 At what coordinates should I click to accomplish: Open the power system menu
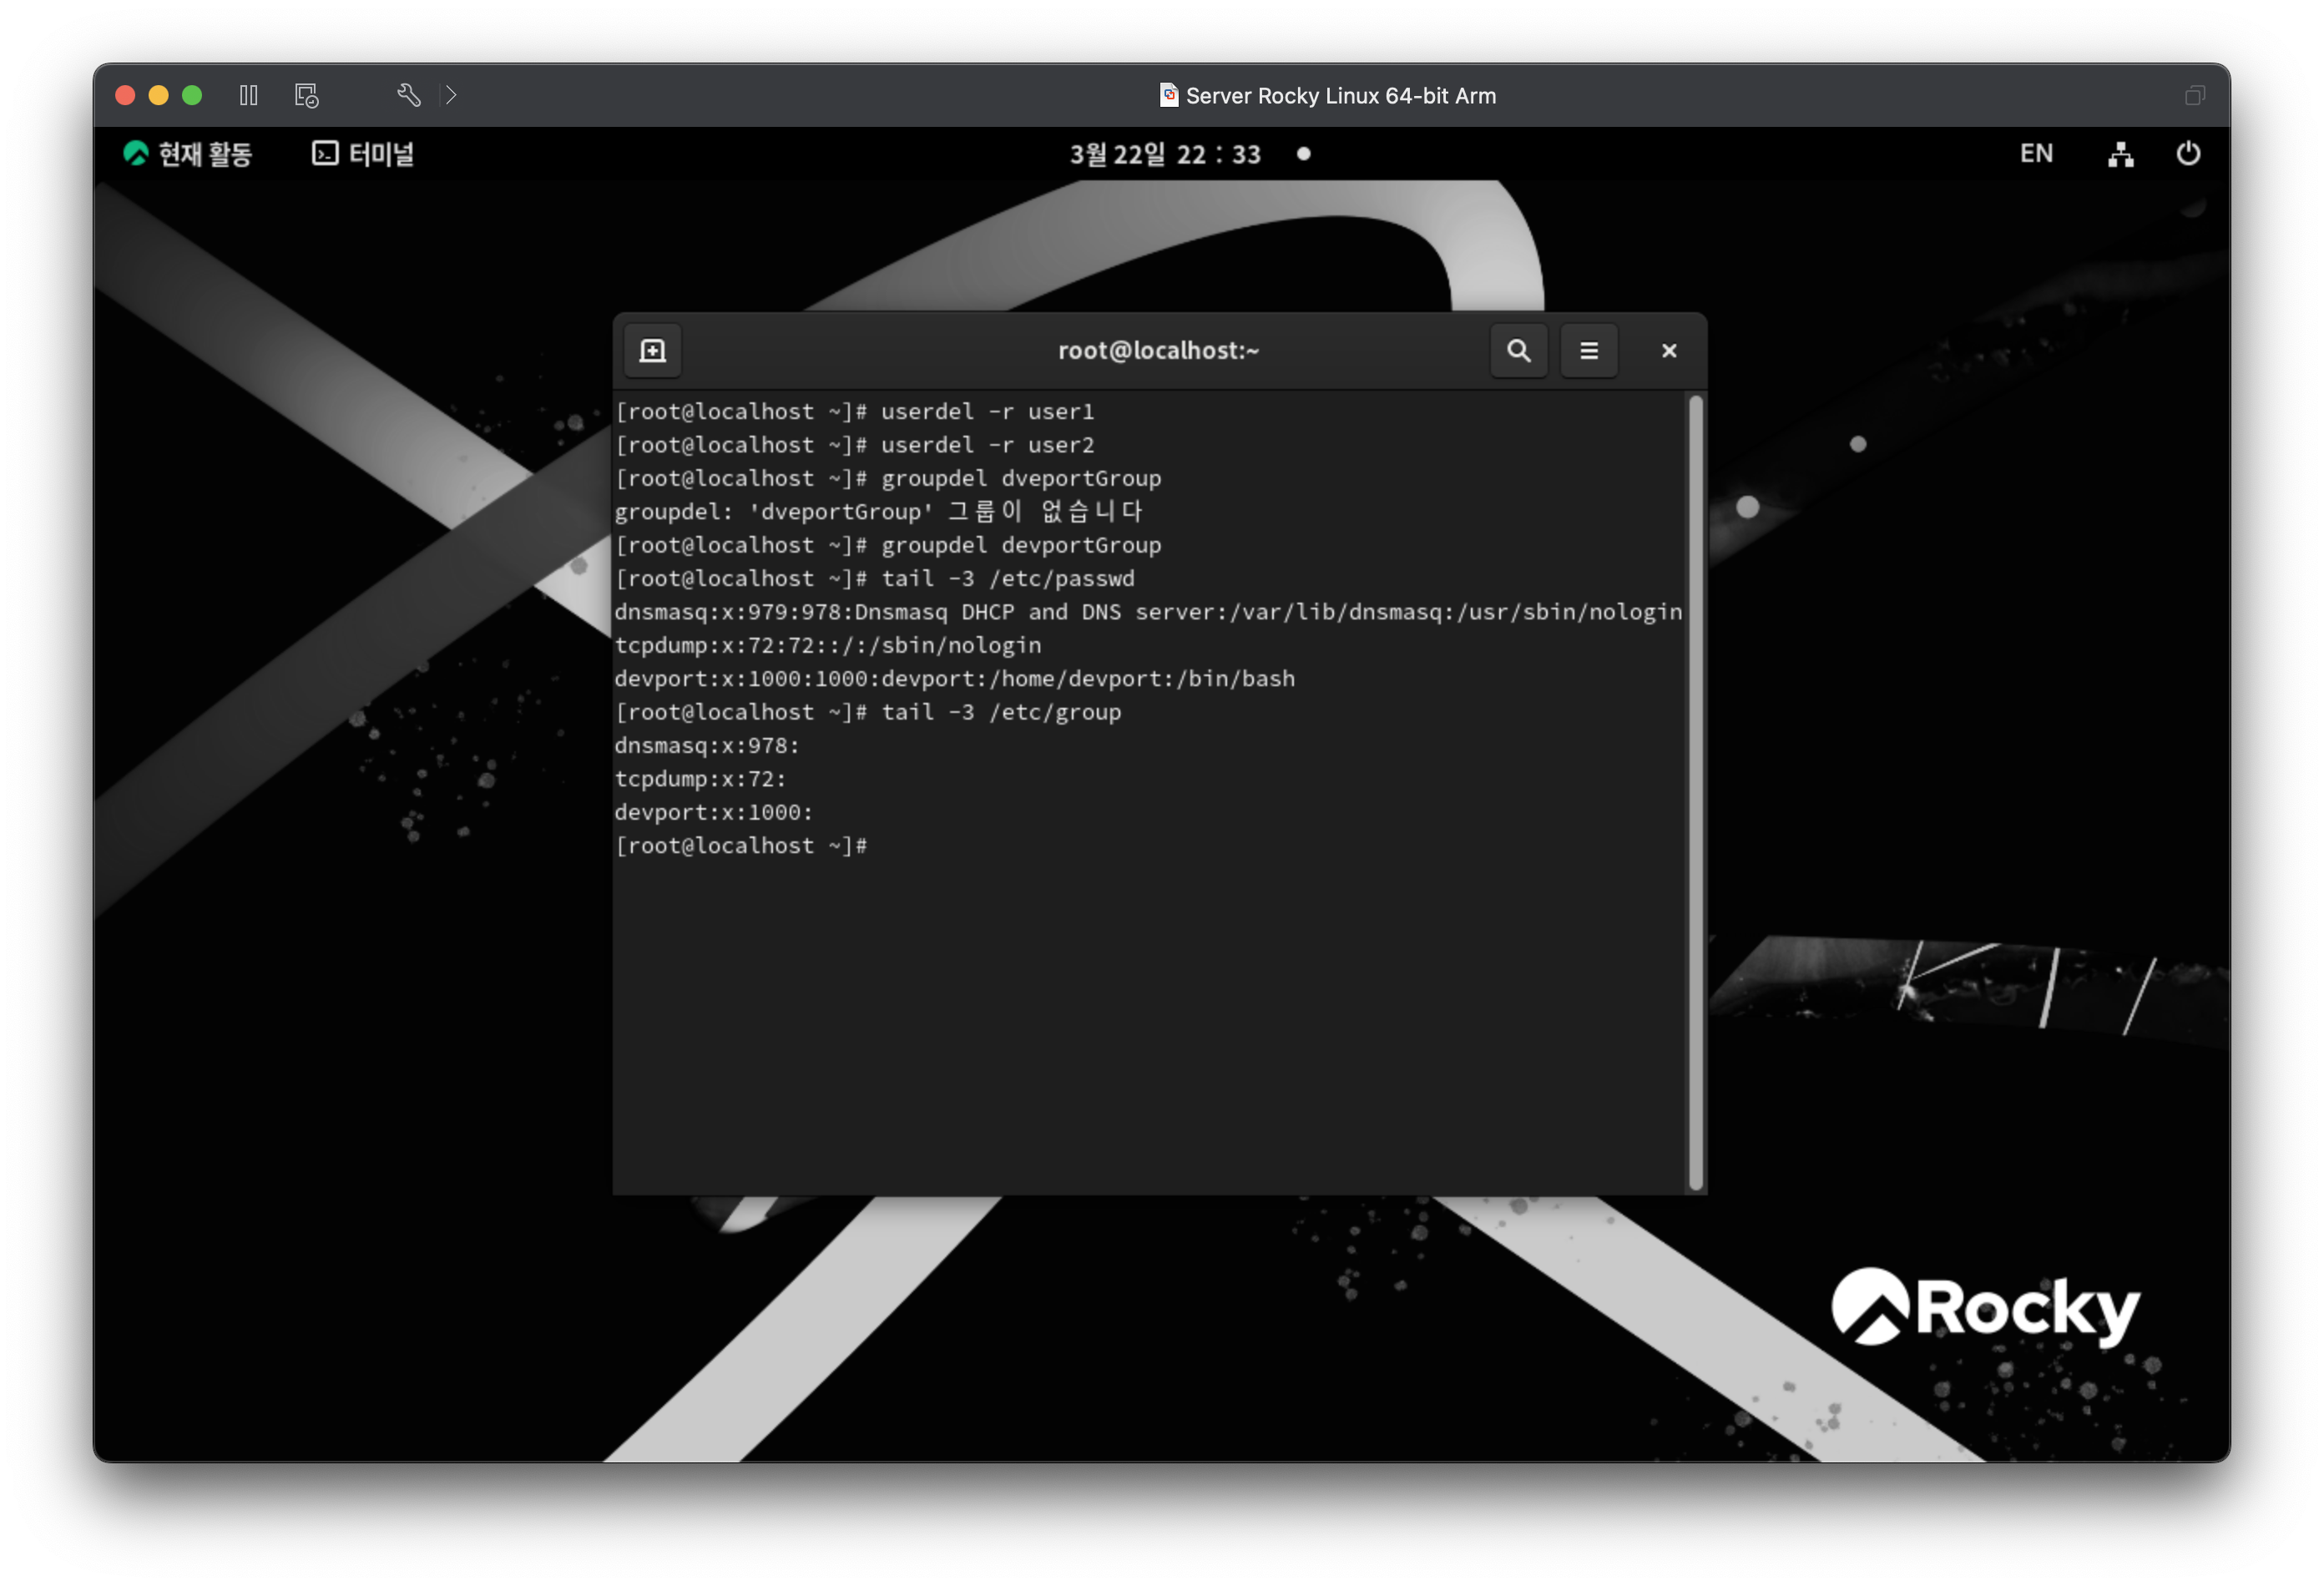(2188, 154)
